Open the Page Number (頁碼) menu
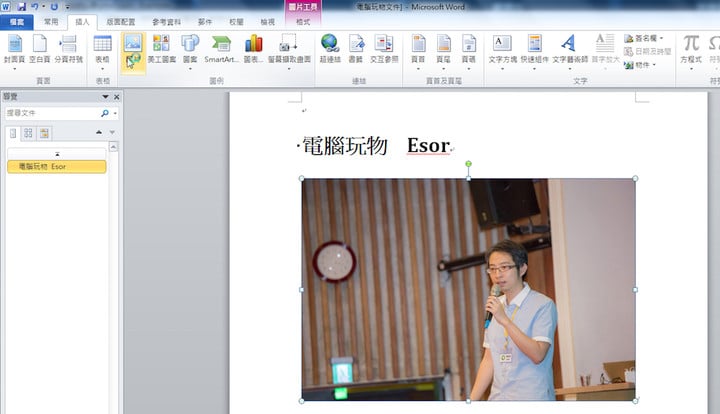 pos(469,52)
